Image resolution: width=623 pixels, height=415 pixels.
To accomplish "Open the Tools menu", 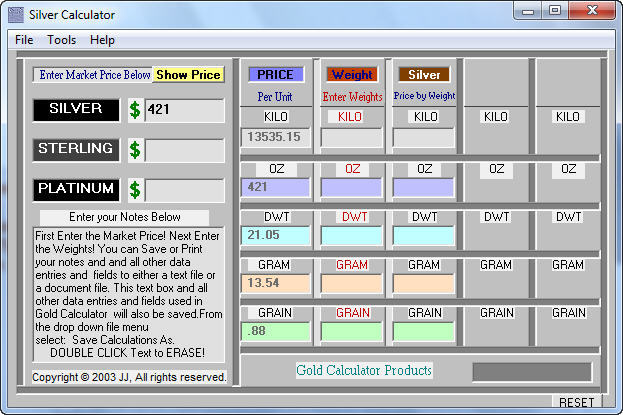I will coord(61,40).
